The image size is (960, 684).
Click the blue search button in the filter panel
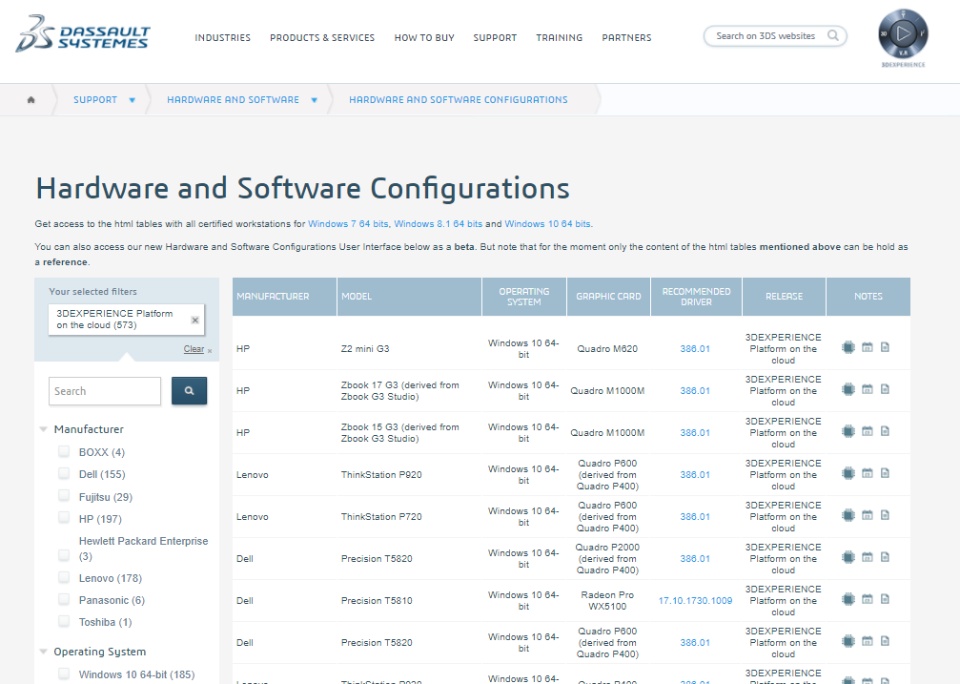point(189,391)
